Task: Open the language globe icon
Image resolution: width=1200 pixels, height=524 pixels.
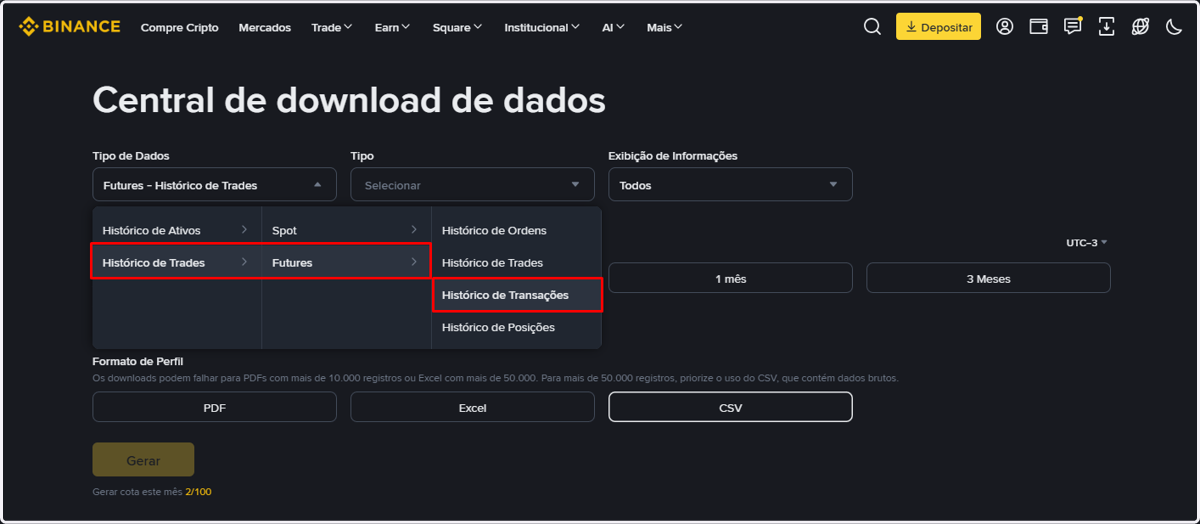Action: [1140, 27]
